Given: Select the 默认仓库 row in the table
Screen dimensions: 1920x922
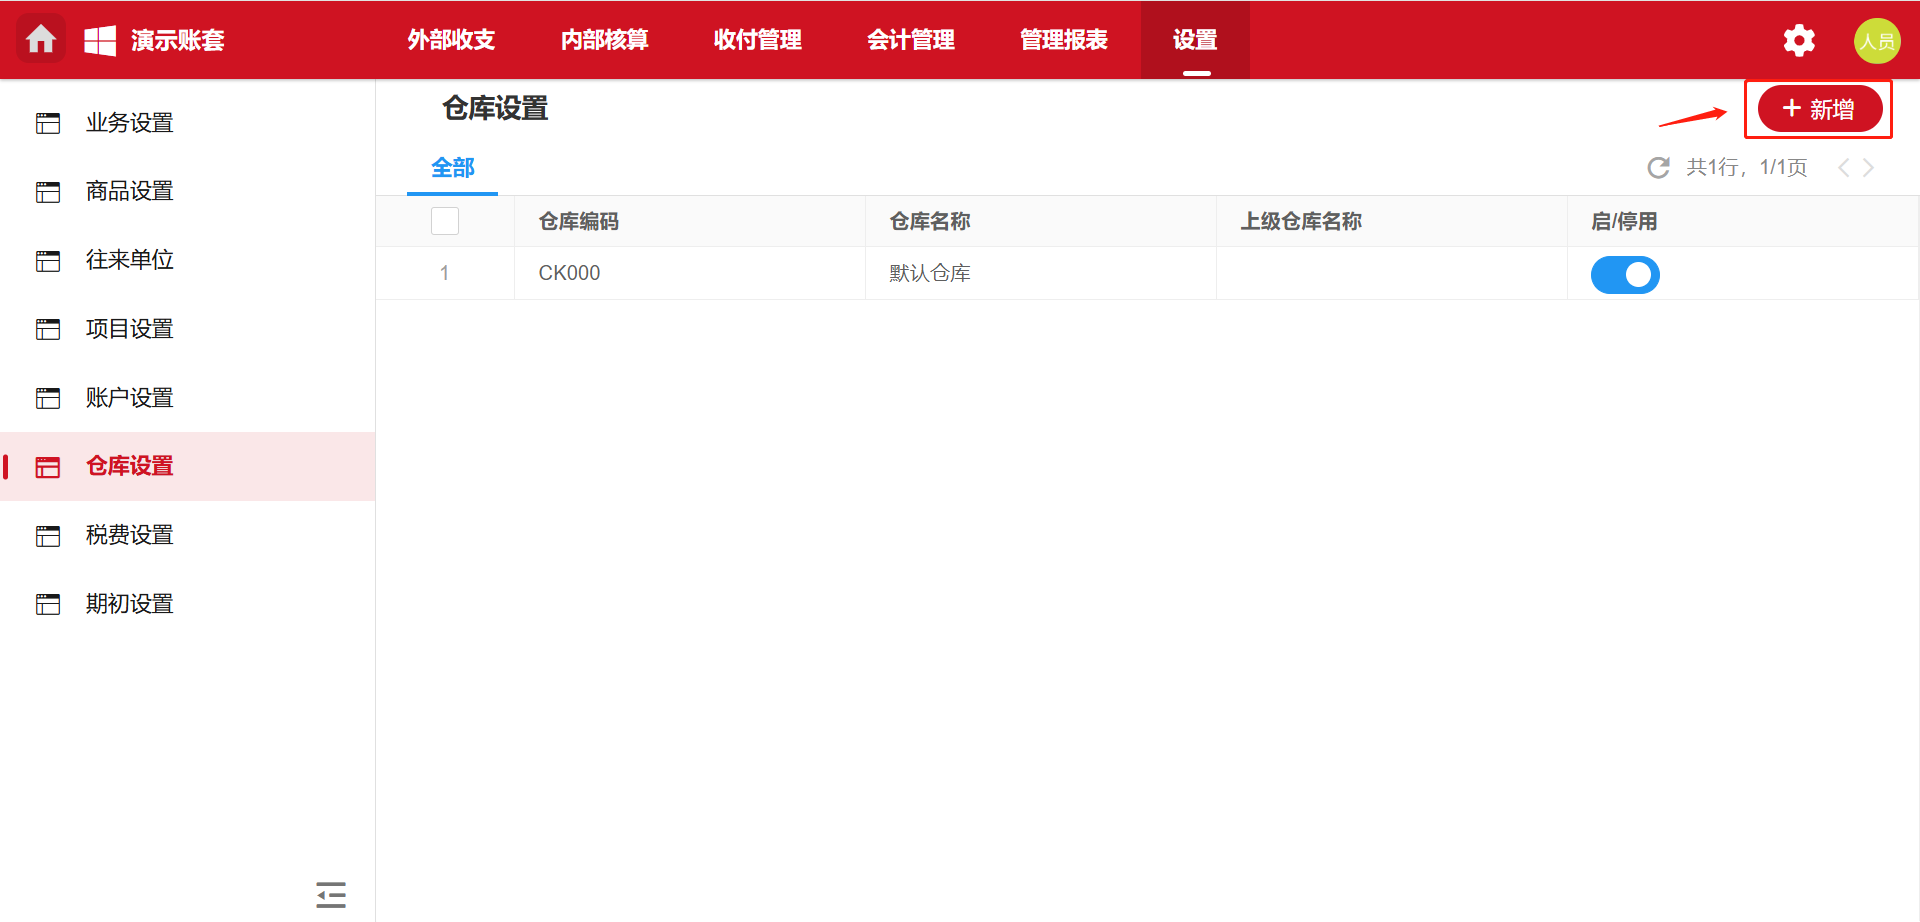Looking at the screenshot, I should tap(927, 272).
